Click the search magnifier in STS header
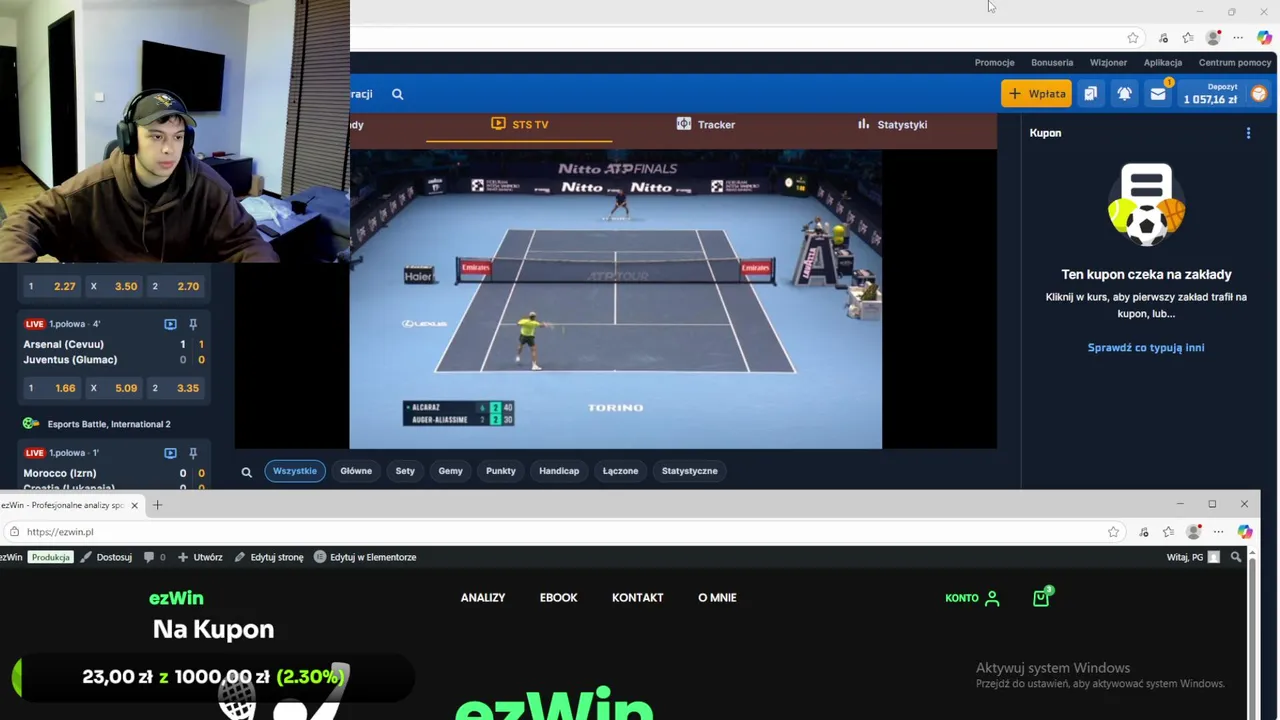Screen dimensions: 1280x720 tap(397, 94)
